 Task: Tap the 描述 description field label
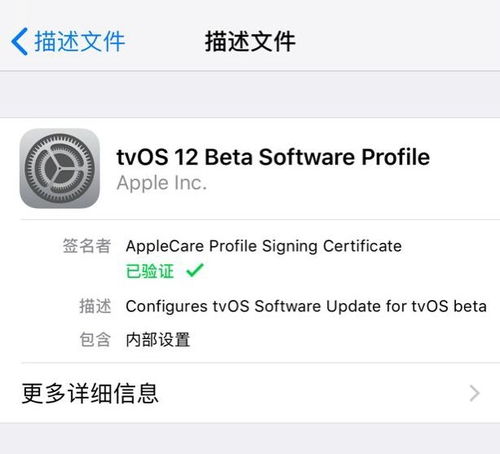[x=95, y=306]
